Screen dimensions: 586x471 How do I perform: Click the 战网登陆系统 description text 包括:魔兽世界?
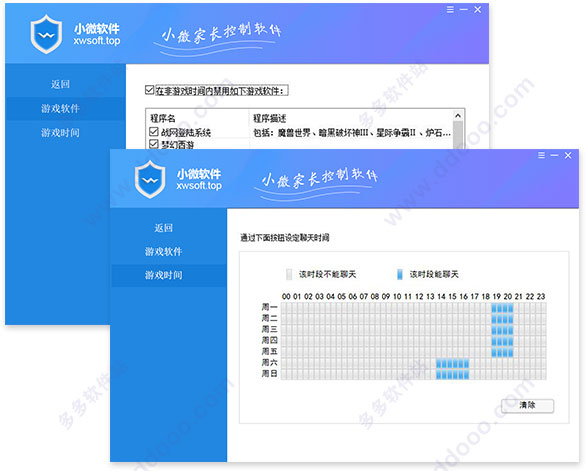[352, 133]
